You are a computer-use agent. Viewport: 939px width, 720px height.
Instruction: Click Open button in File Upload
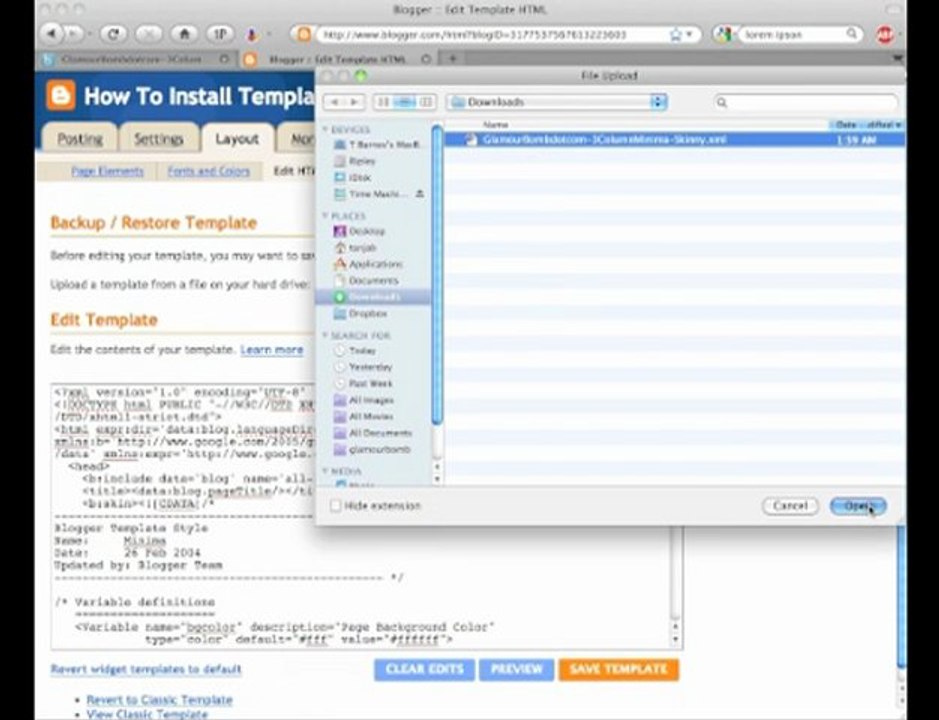858,506
